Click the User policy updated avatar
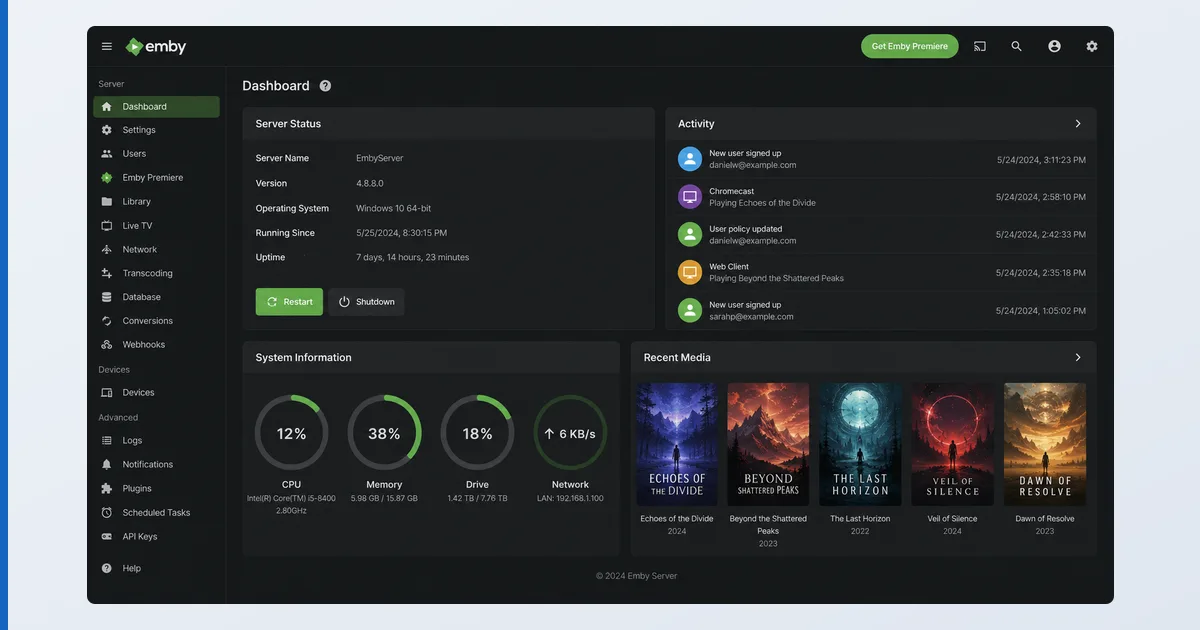 [690, 235]
